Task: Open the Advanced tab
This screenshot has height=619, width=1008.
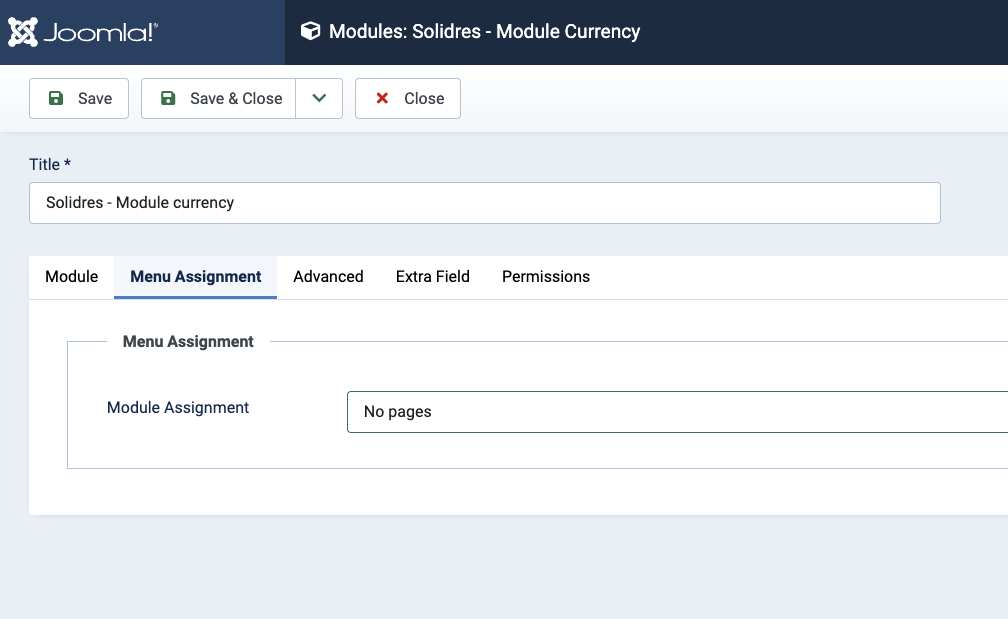Action: [x=328, y=277]
